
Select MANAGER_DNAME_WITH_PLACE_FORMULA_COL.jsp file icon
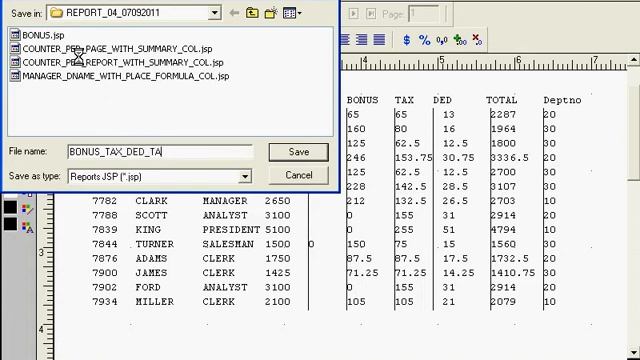(15, 76)
